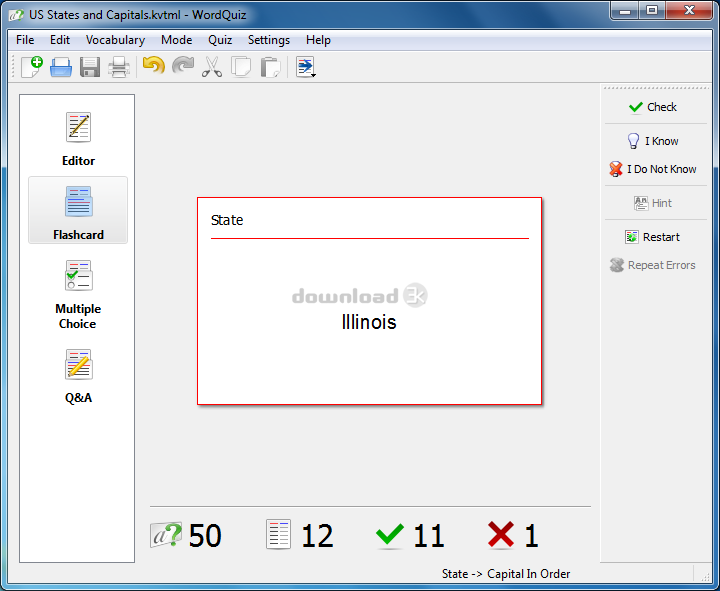Maximize the WordQuiz window
This screenshot has width=720, height=591.
click(652, 10)
